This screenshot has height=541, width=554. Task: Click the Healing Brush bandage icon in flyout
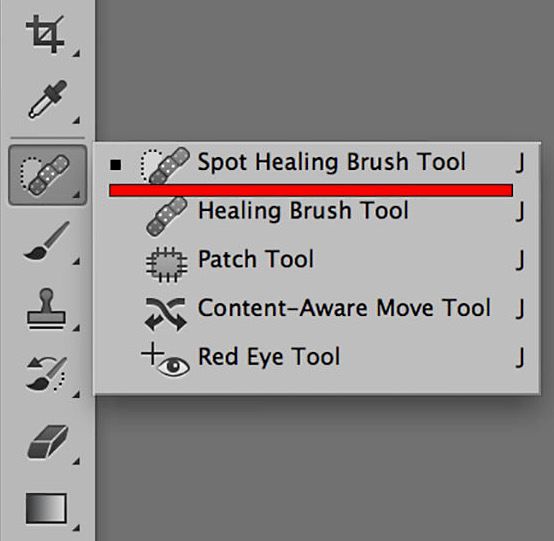(x=166, y=216)
